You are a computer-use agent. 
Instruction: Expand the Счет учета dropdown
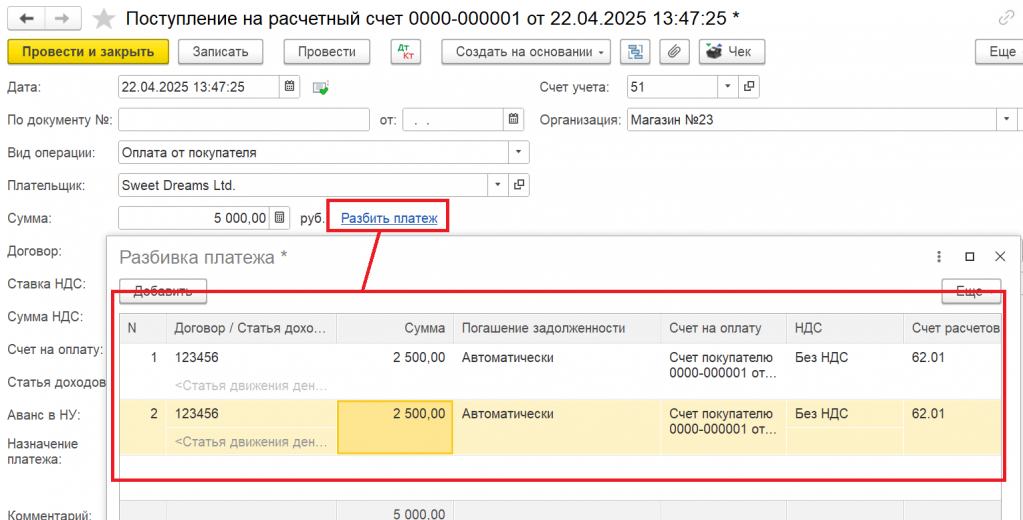pos(728,87)
